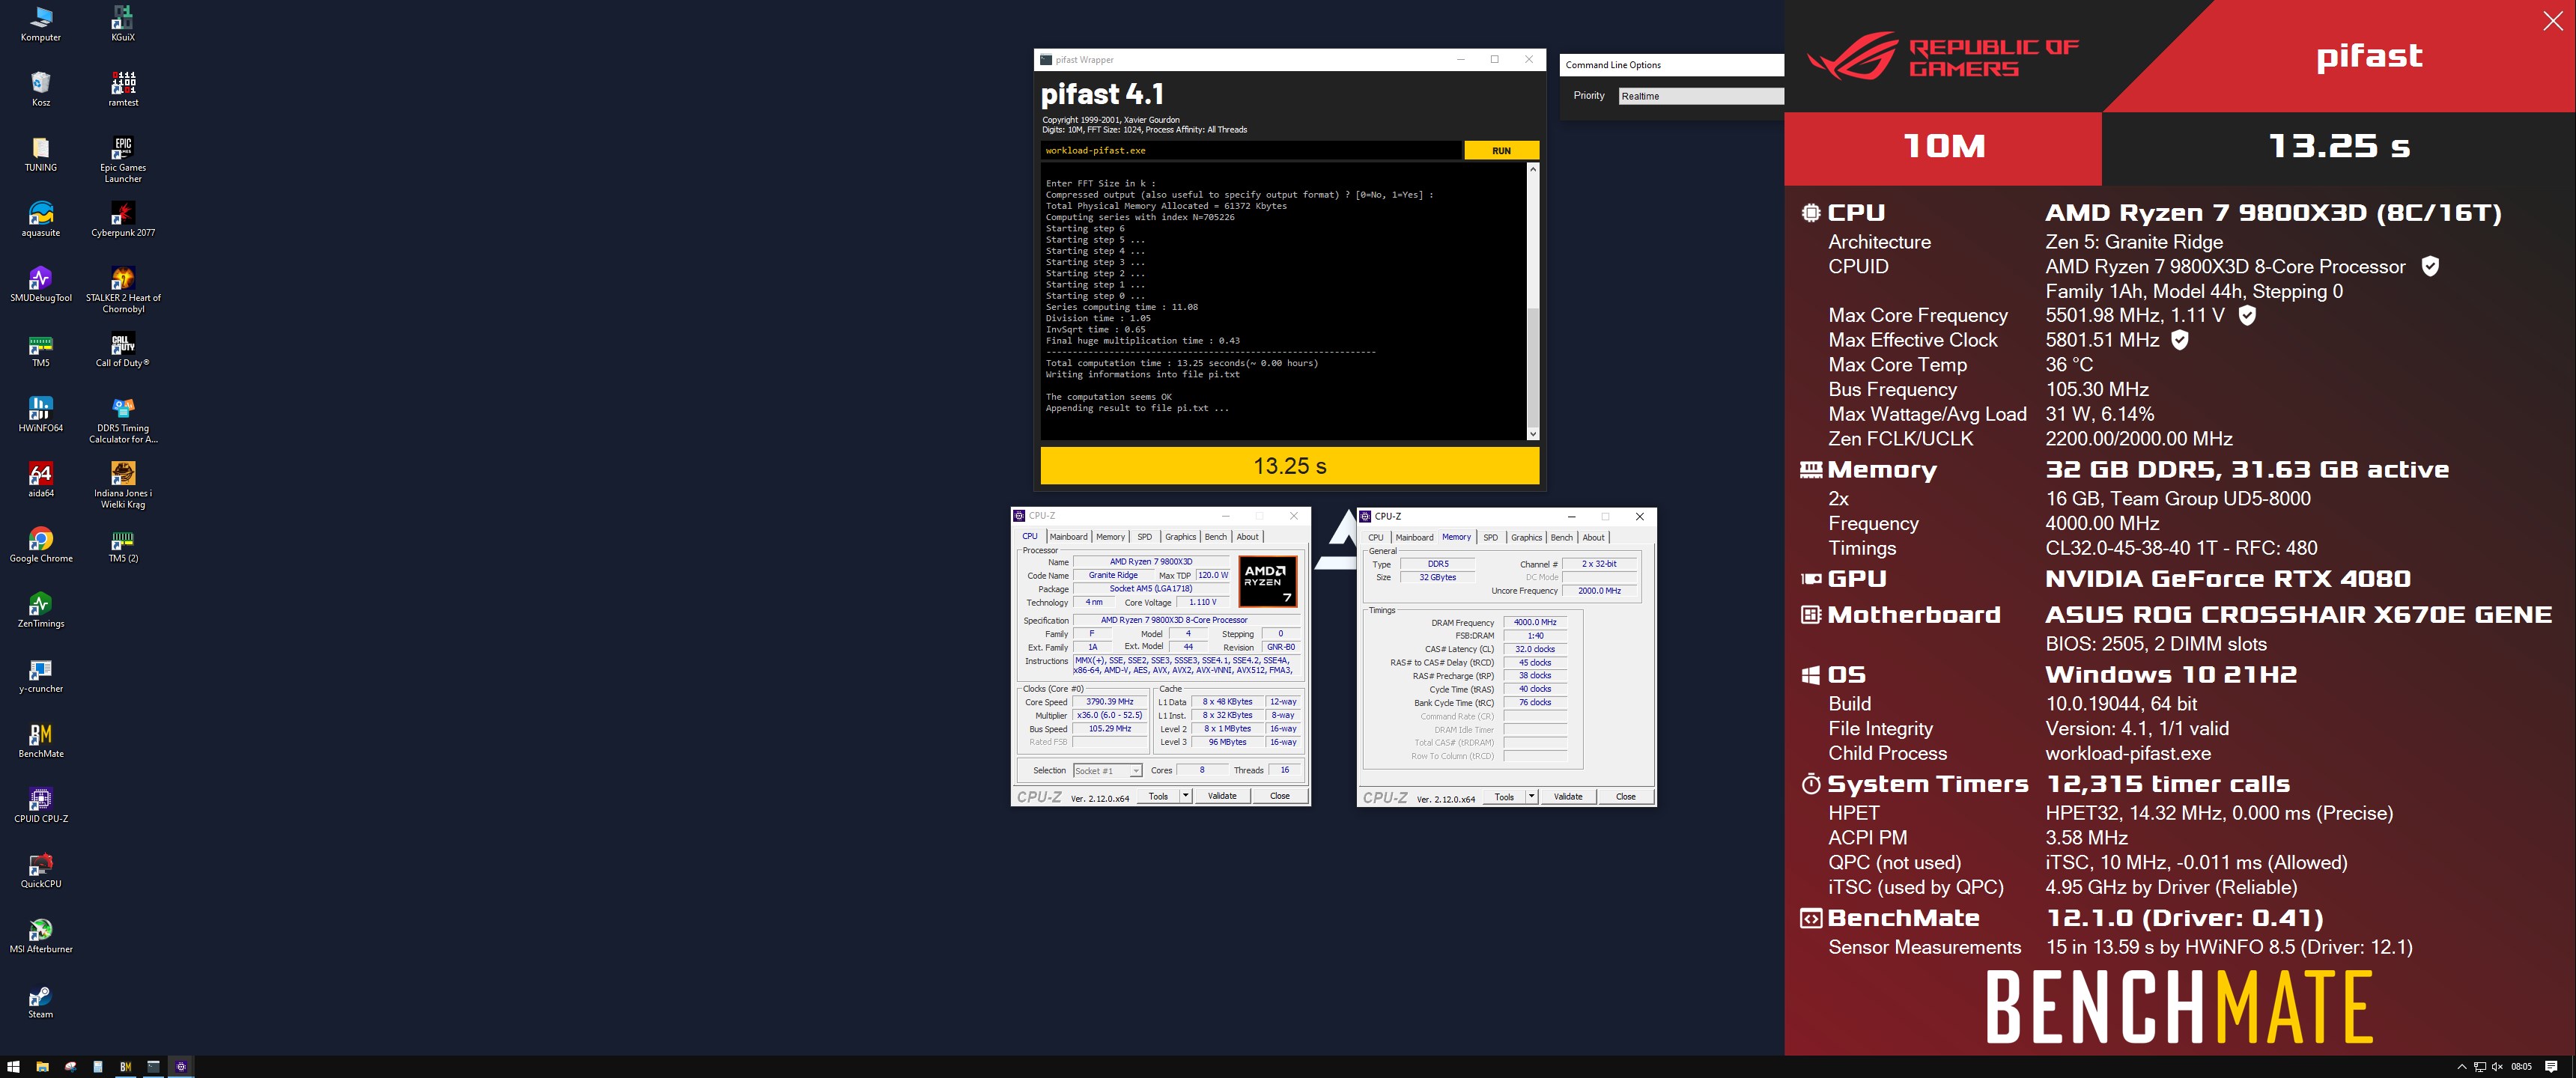Open File Explorer from the taskbar
The width and height of the screenshot is (2576, 1078).
click(42, 1067)
